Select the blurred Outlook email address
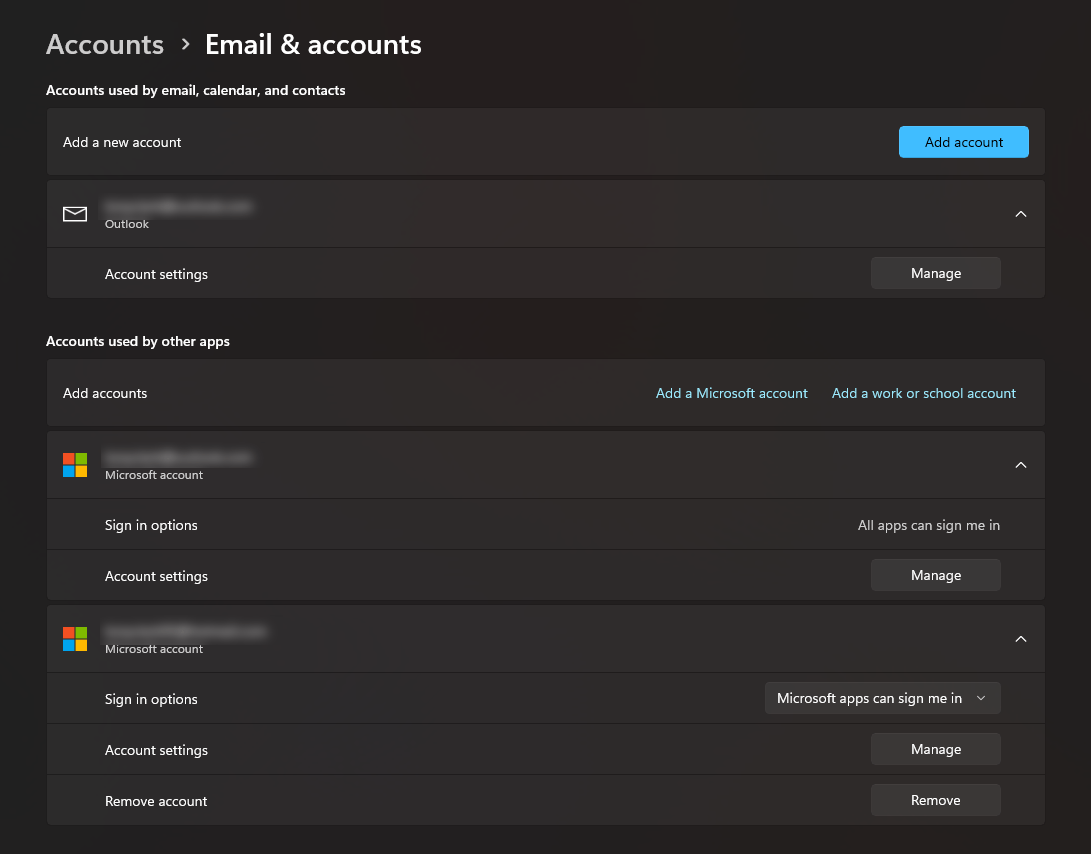Screen dimensions: 1091x854 coord(178,206)
